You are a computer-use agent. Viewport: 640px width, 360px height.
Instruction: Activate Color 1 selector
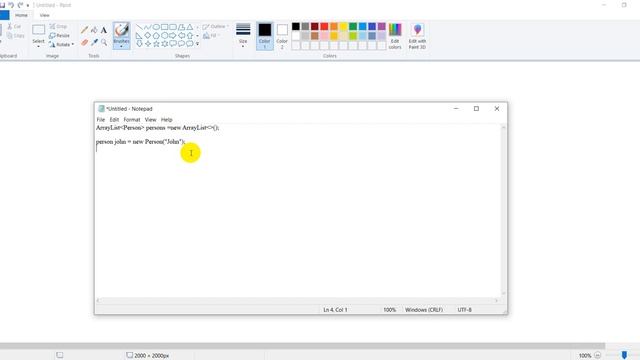pos(264,36)
